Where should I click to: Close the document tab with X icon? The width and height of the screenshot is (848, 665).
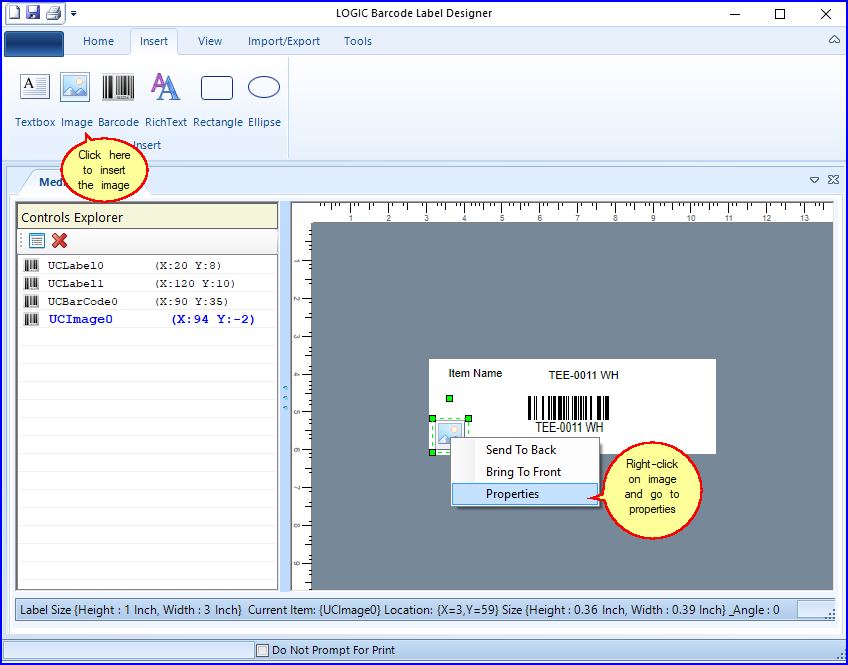tap(833, 179)
